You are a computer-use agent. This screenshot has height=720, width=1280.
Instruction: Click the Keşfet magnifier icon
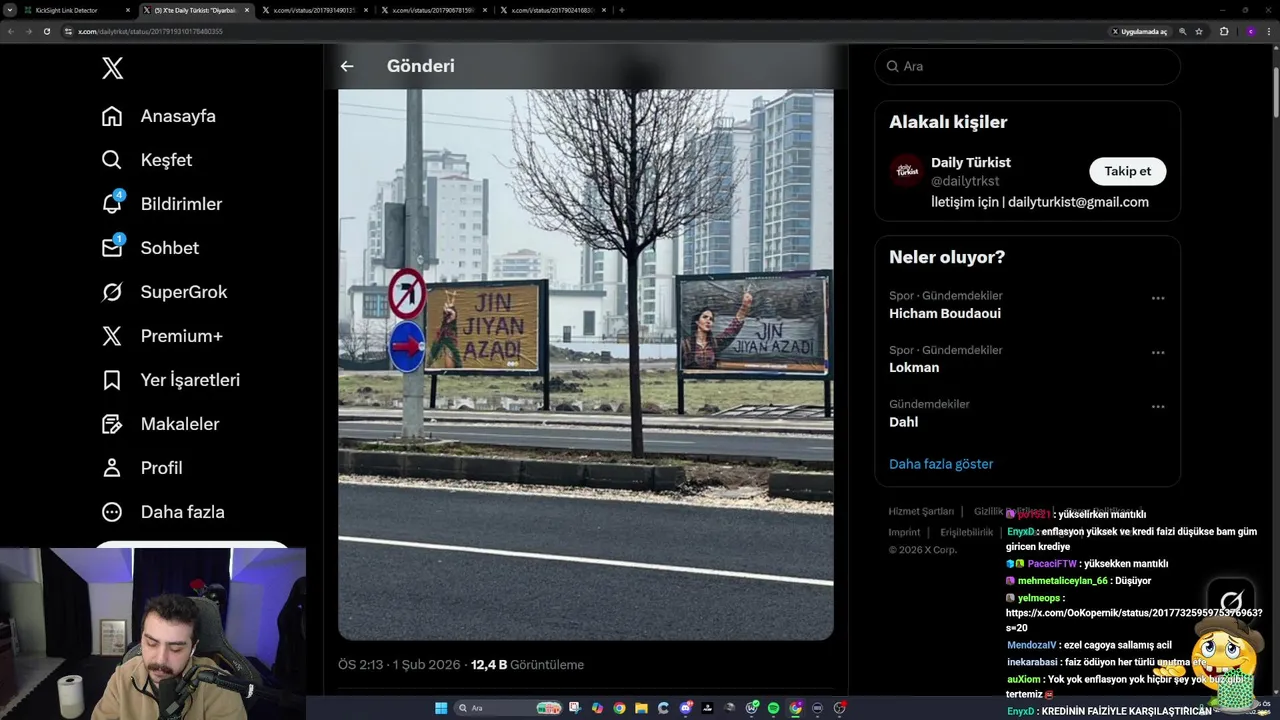112,160
